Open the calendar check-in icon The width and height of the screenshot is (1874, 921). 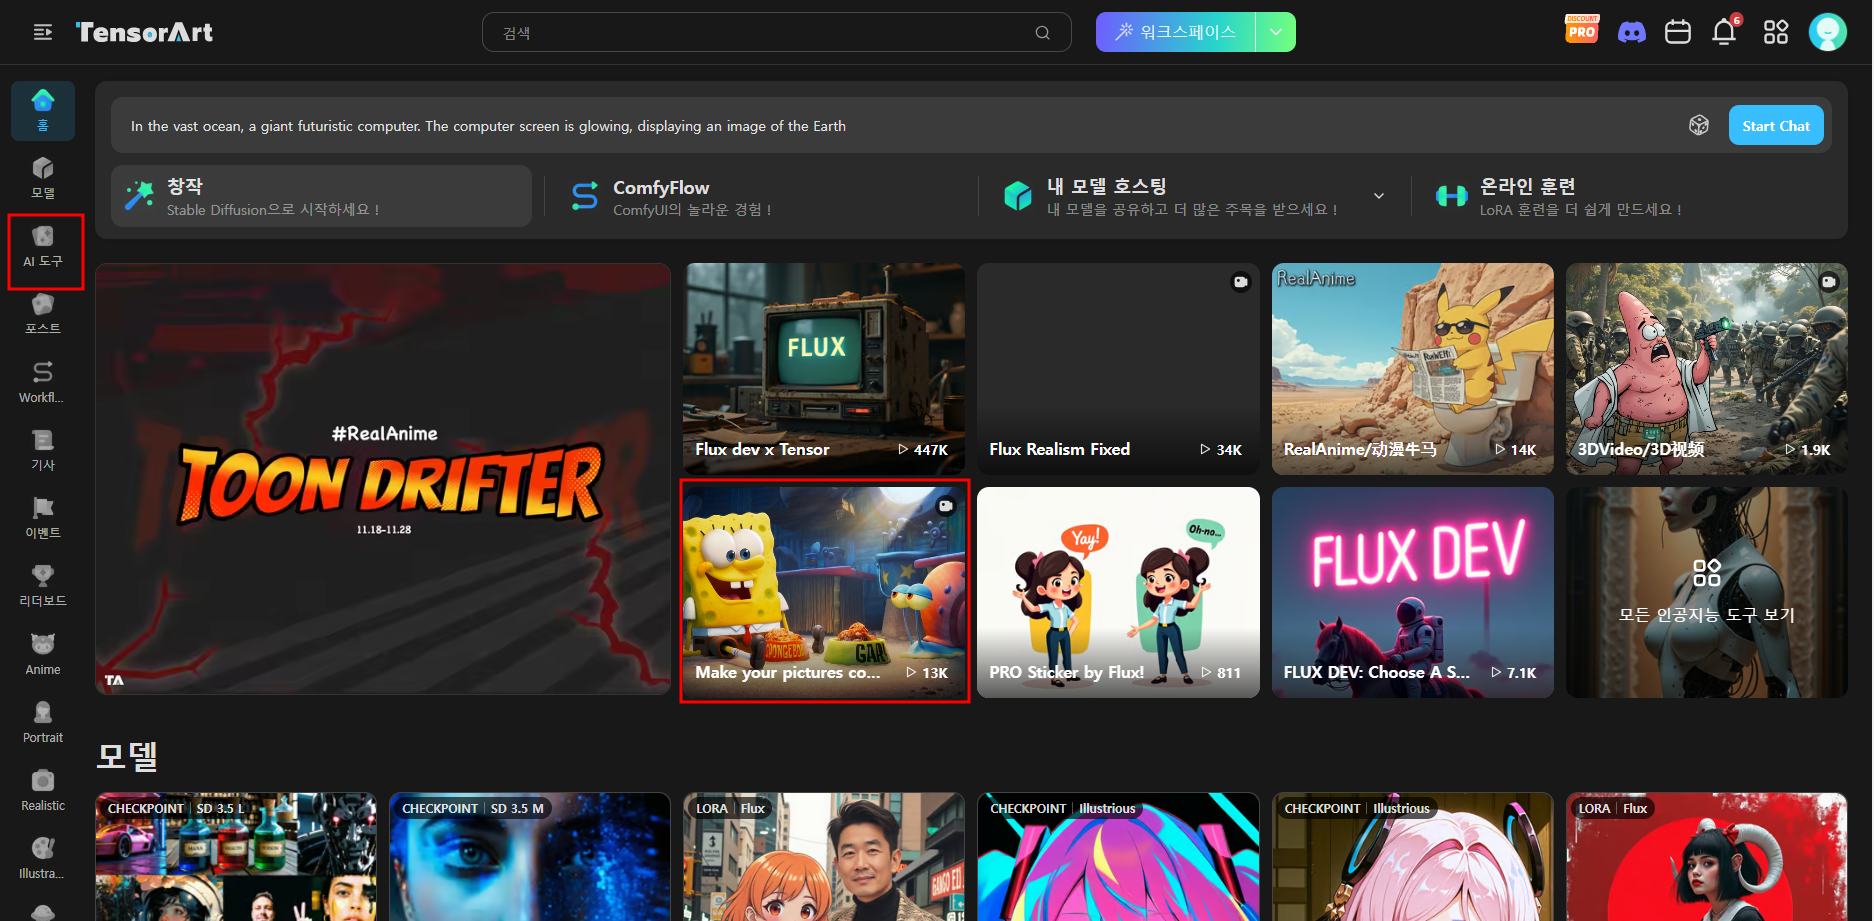click(1678, 33)
